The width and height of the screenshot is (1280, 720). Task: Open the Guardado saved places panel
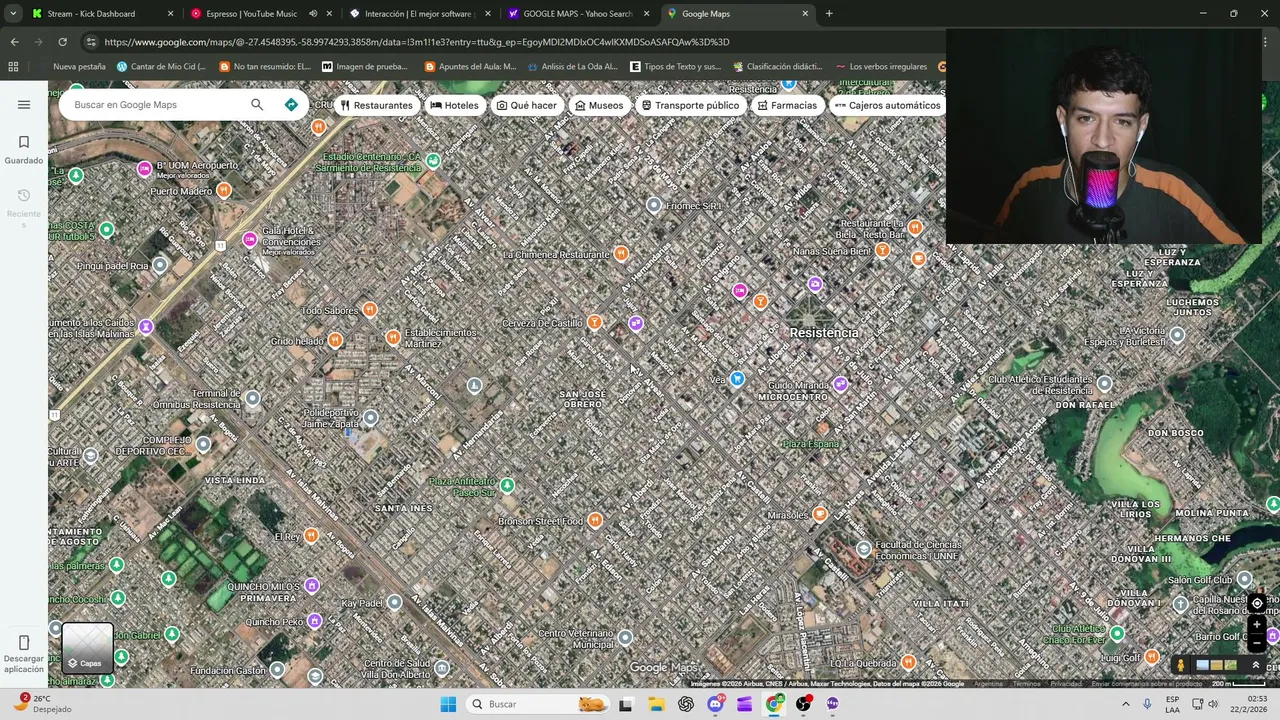(x=24, y=149)
